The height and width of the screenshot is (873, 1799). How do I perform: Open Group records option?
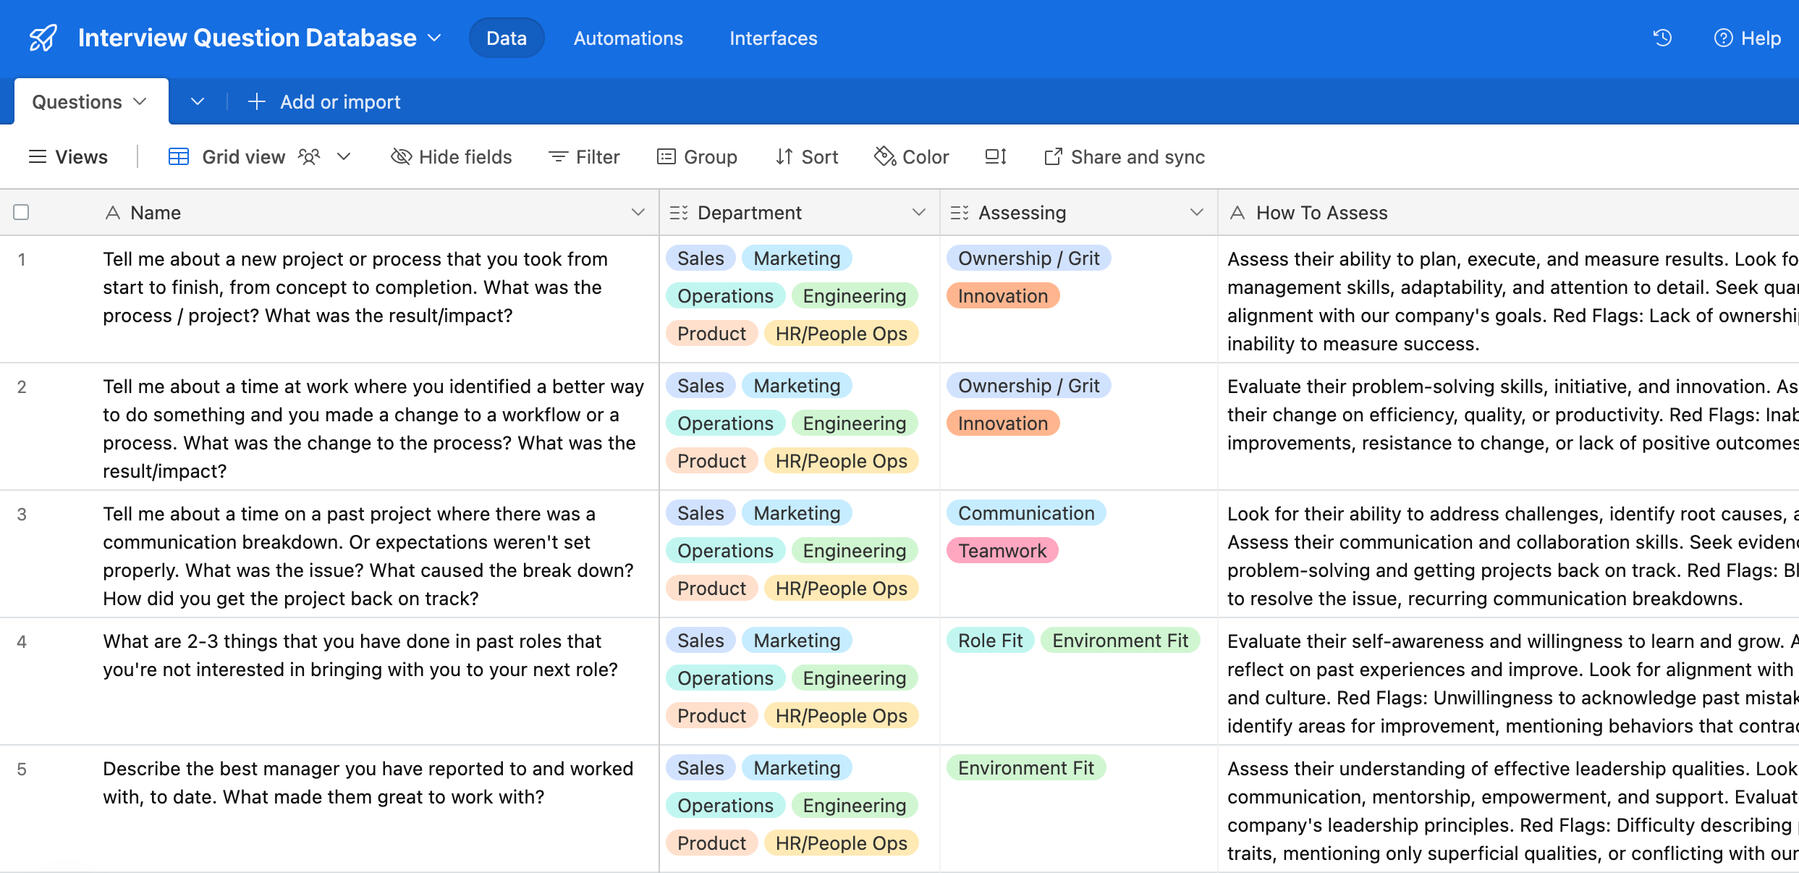point(697,157)
